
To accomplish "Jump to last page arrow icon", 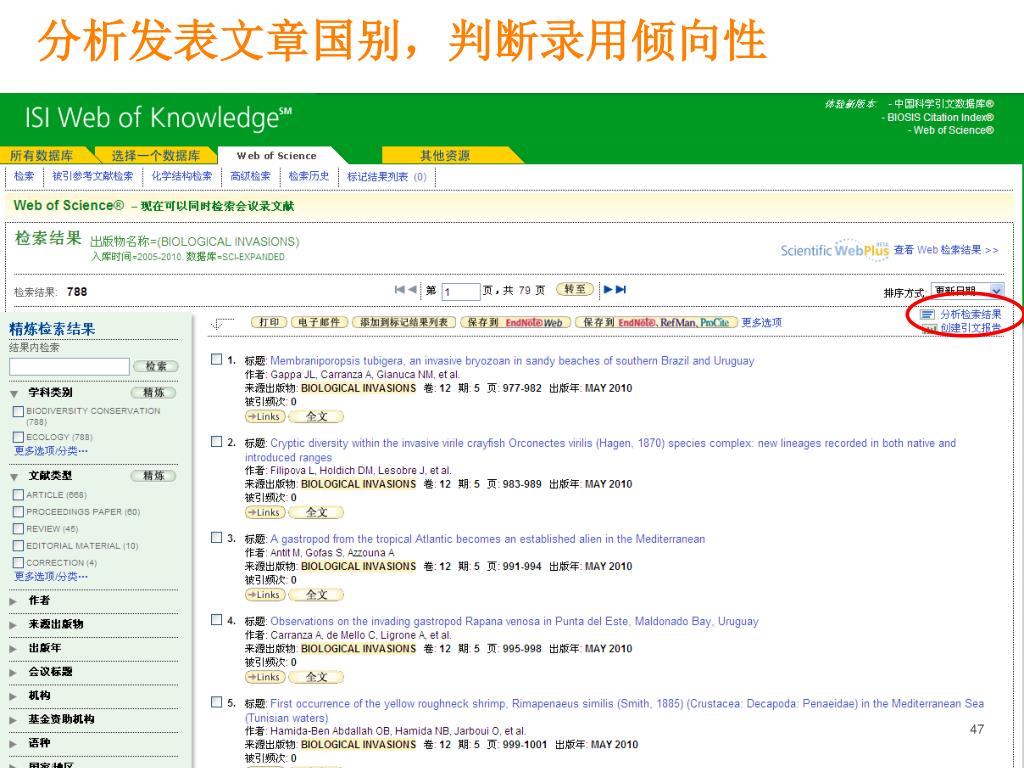I will pyautogui.click(x=621, y=289).
